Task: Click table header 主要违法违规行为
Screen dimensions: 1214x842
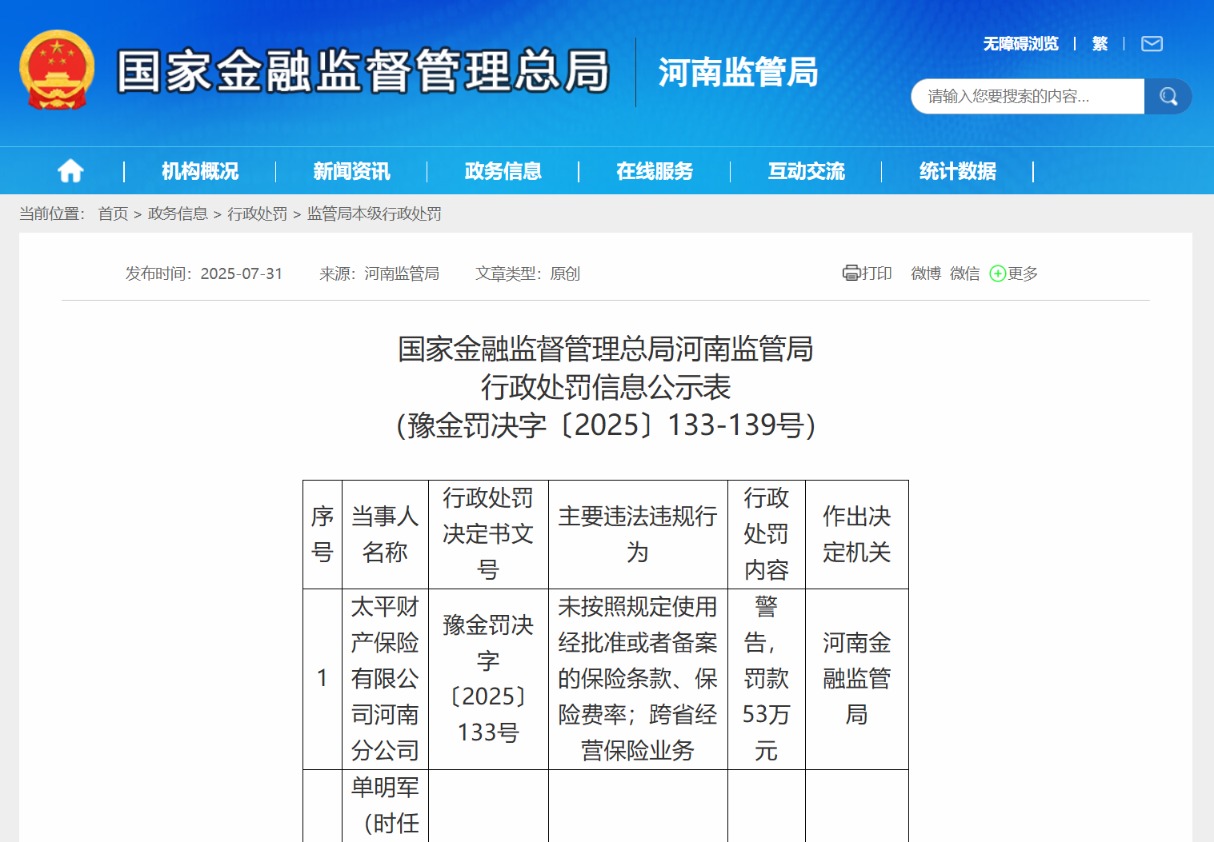Action: pos(638,534)
